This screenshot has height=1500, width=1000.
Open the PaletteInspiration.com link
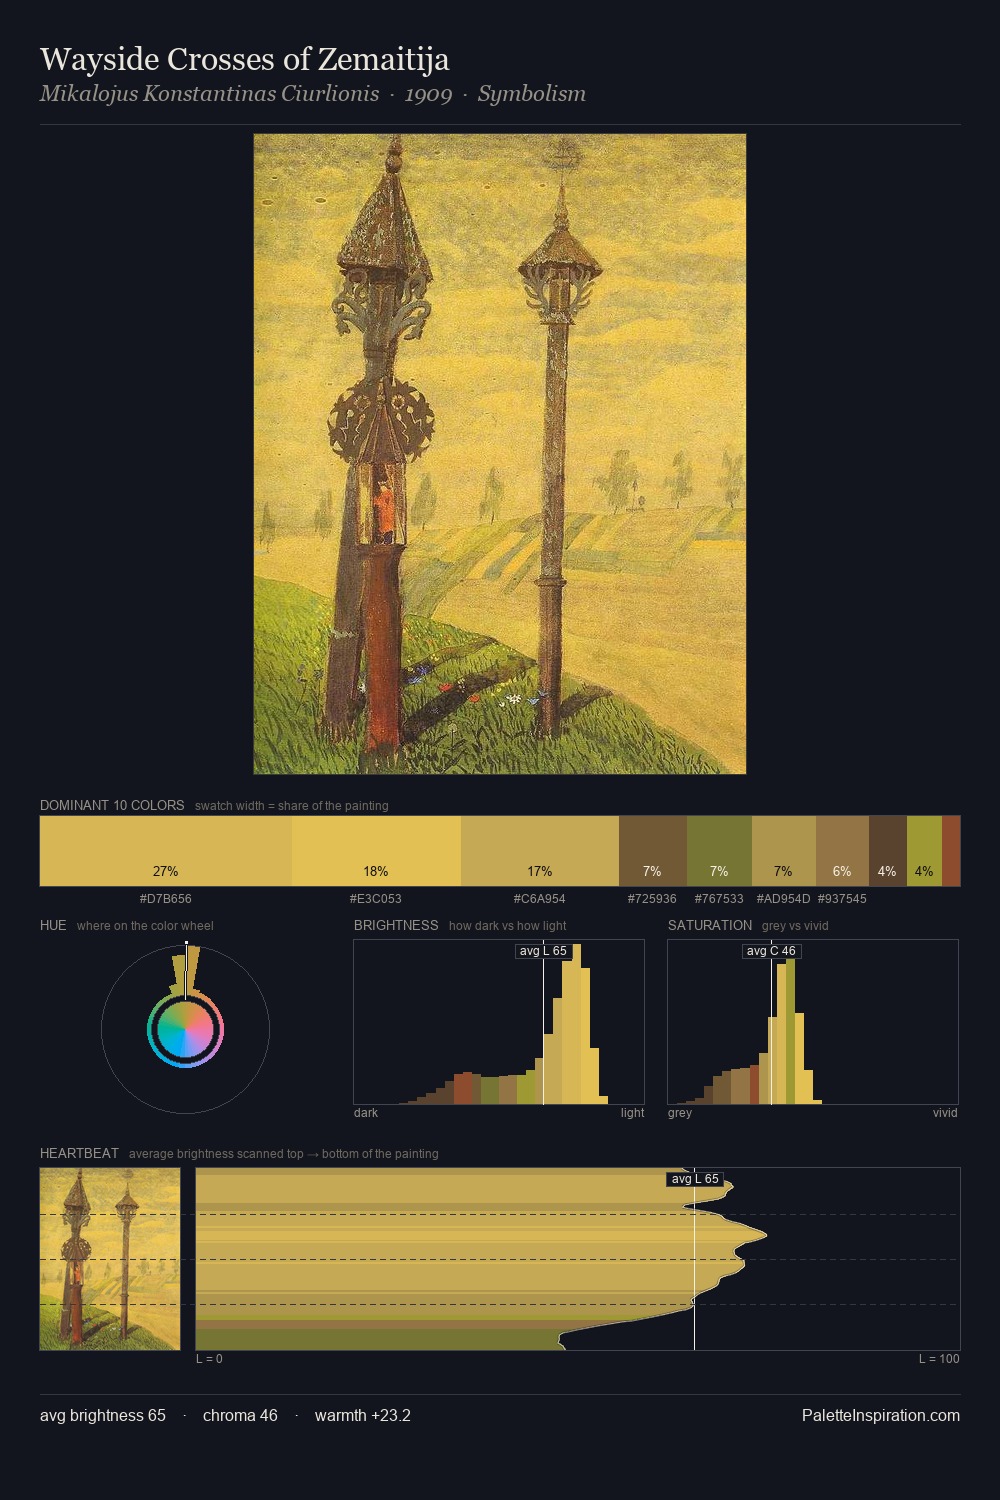click(x=881, y=1416)
